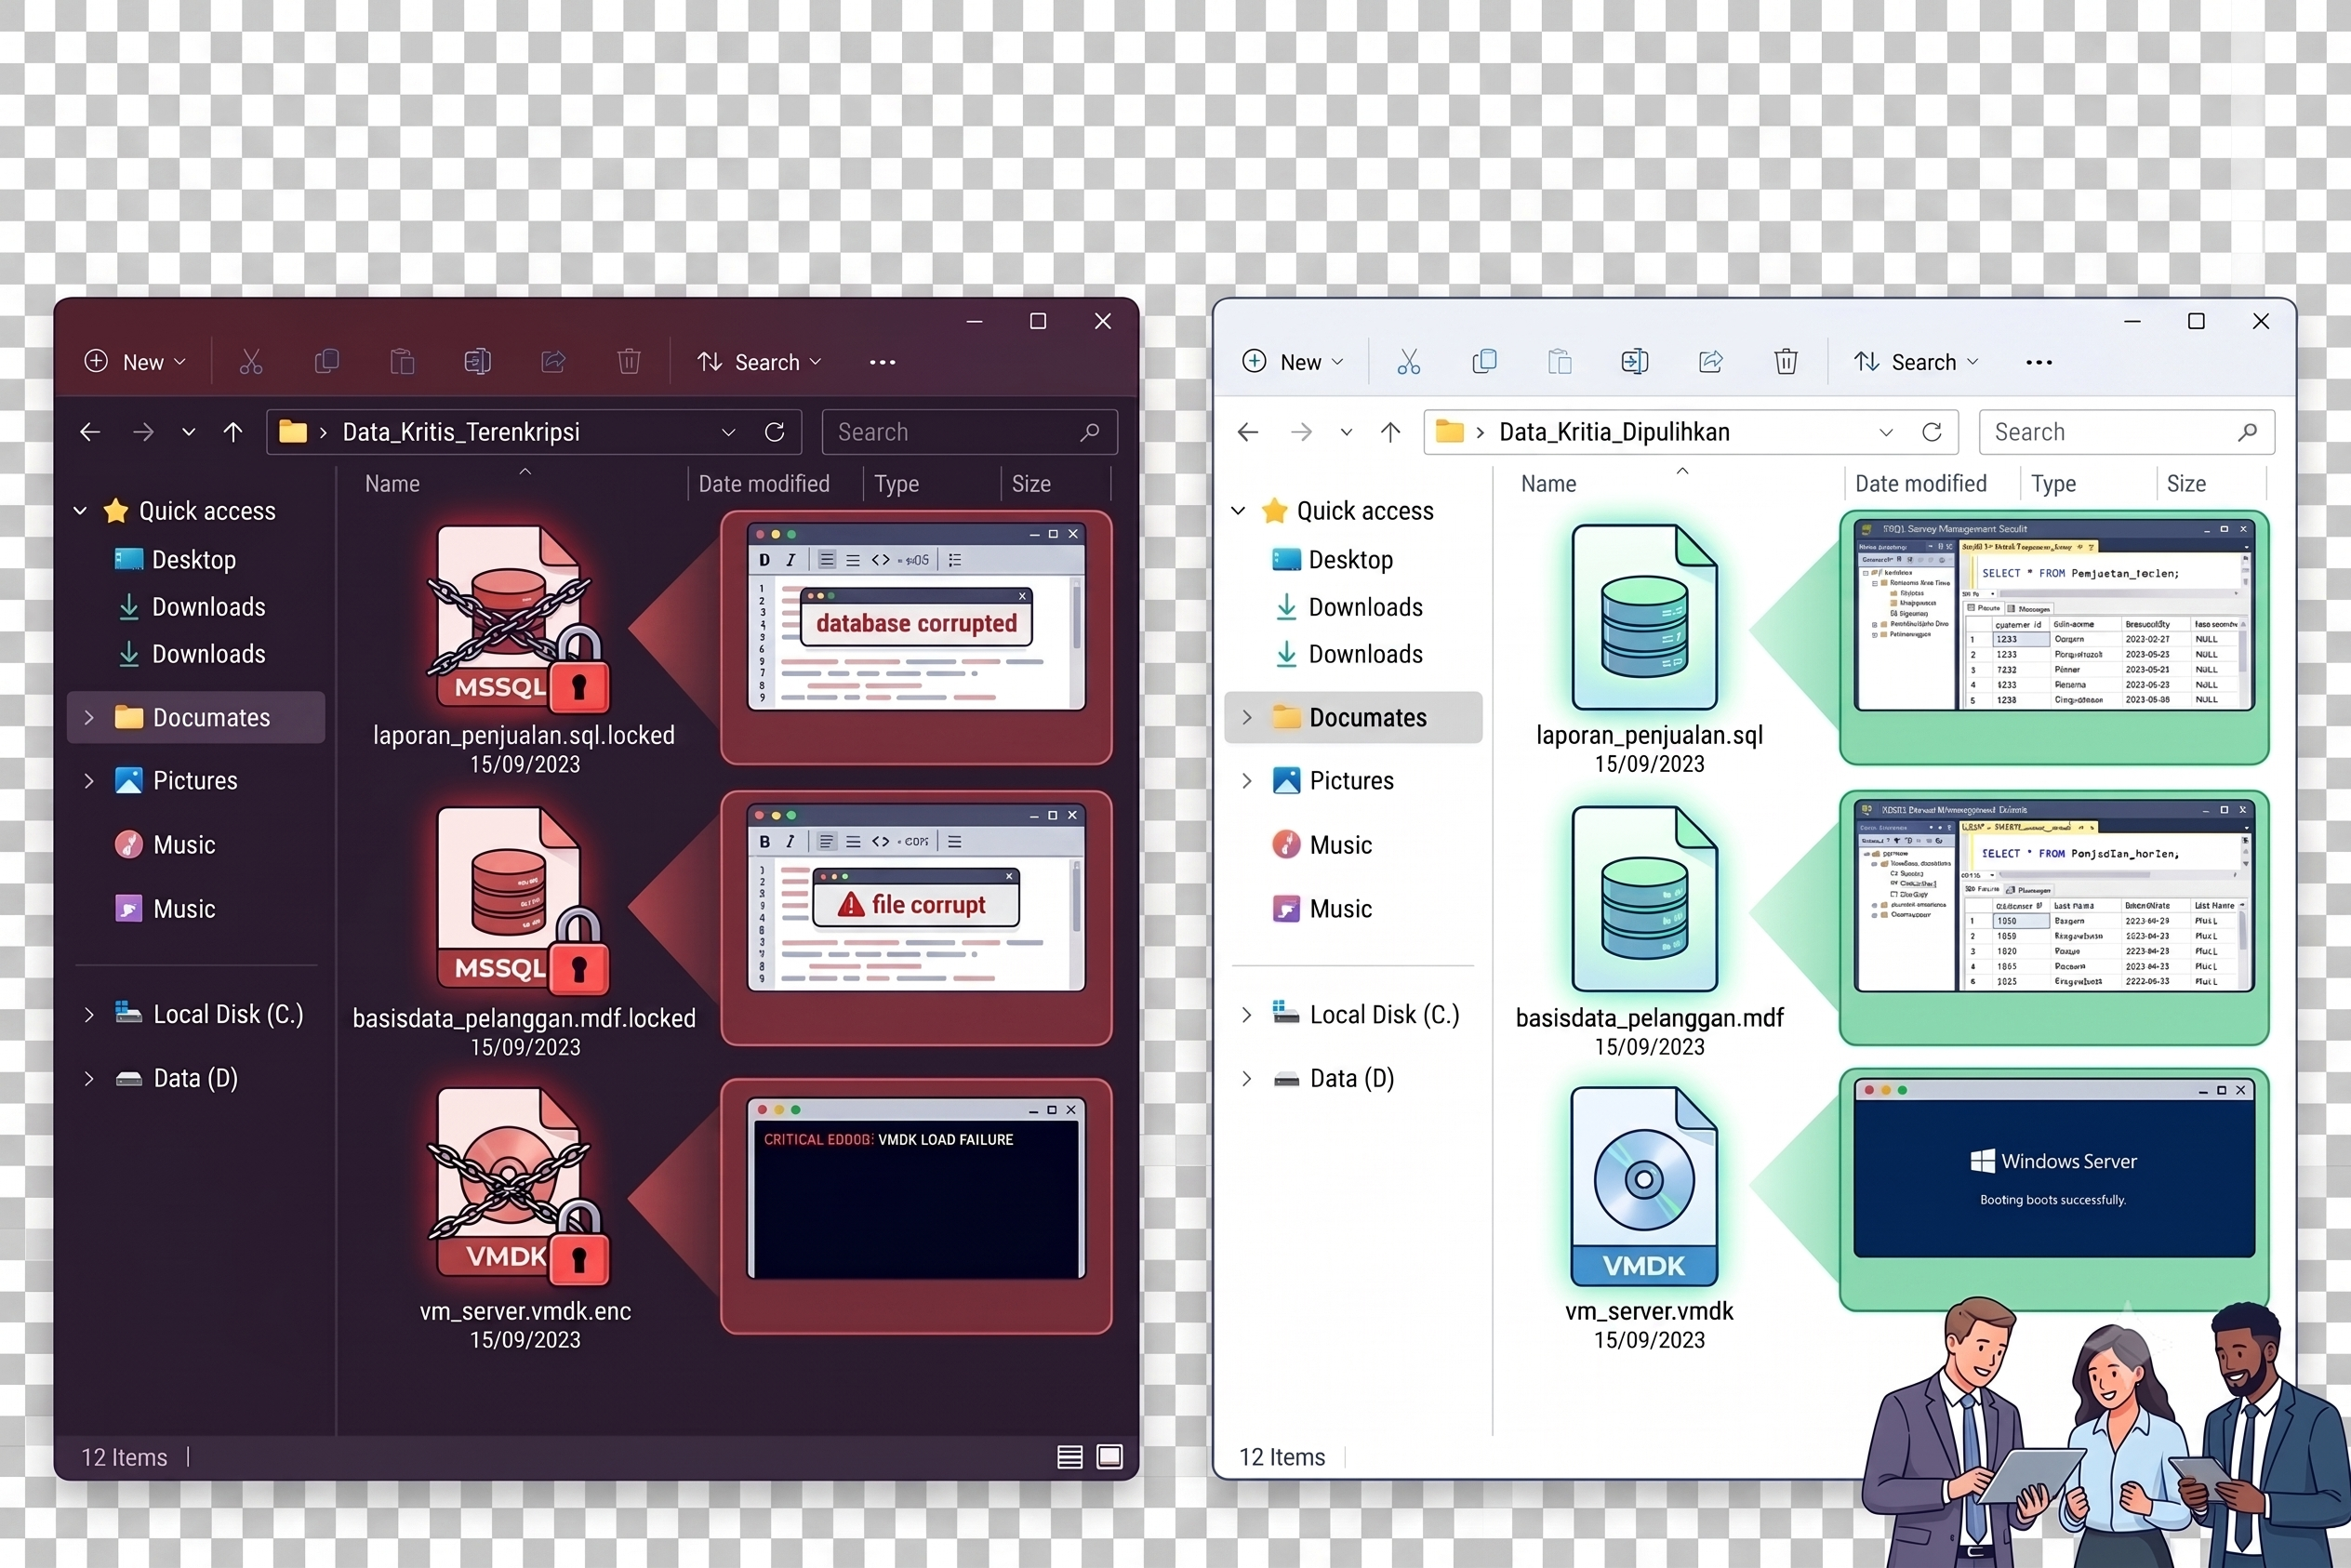2351x1568 pixels.
Task: Click the Cut scissors icon in light window
Action: tap(1409, 361)
